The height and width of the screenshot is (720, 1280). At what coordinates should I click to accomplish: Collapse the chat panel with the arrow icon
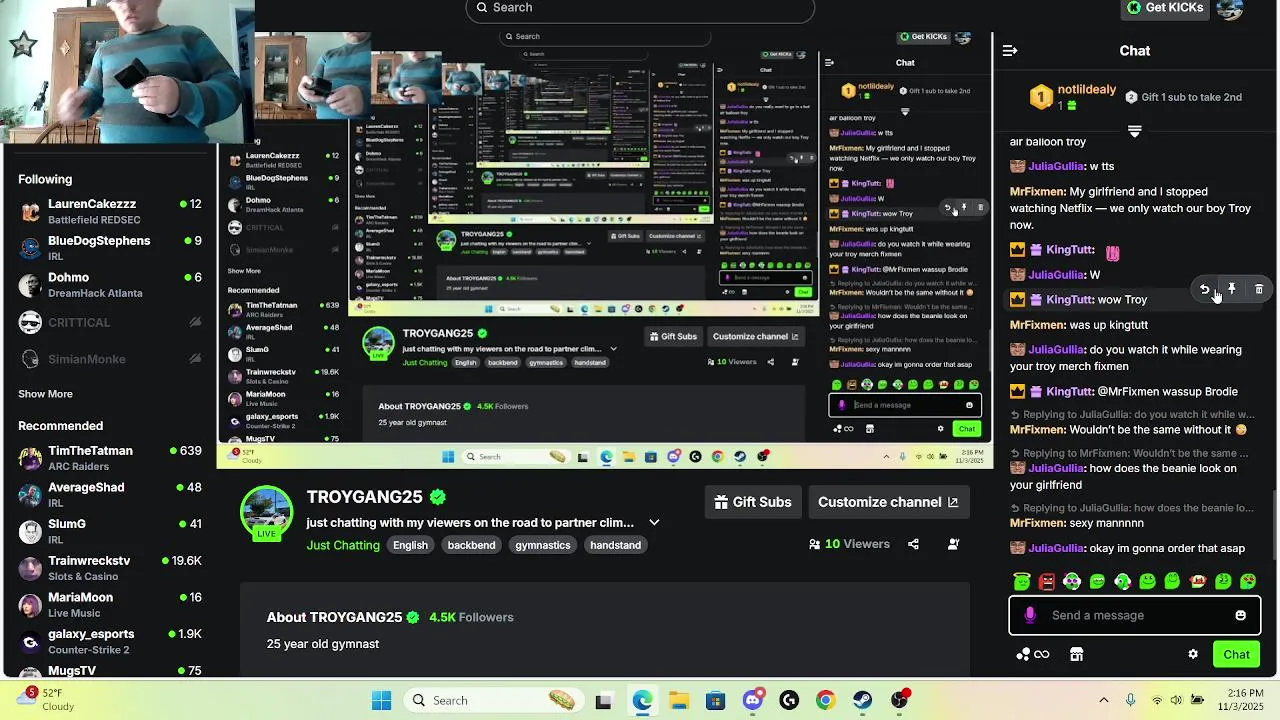[x=1010, y=51]
